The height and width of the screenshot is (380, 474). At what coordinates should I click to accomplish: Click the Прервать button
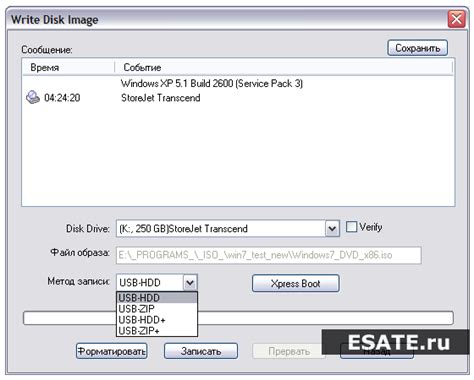(289, 351)
